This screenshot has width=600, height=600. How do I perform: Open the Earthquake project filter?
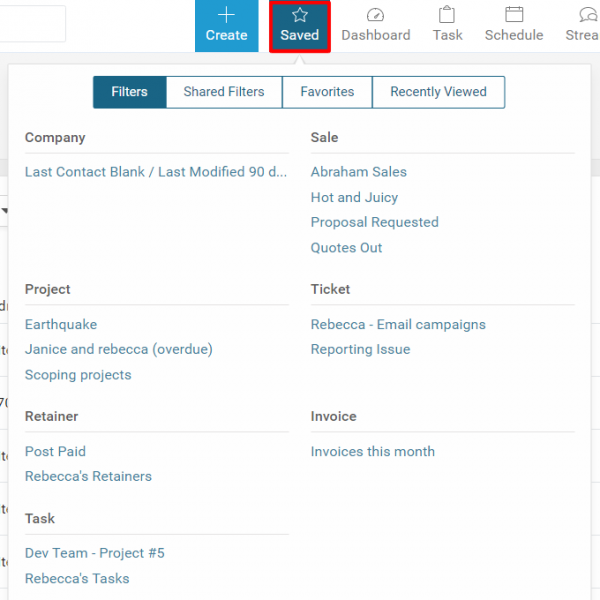pyautogui.click(x=61, y=325)
